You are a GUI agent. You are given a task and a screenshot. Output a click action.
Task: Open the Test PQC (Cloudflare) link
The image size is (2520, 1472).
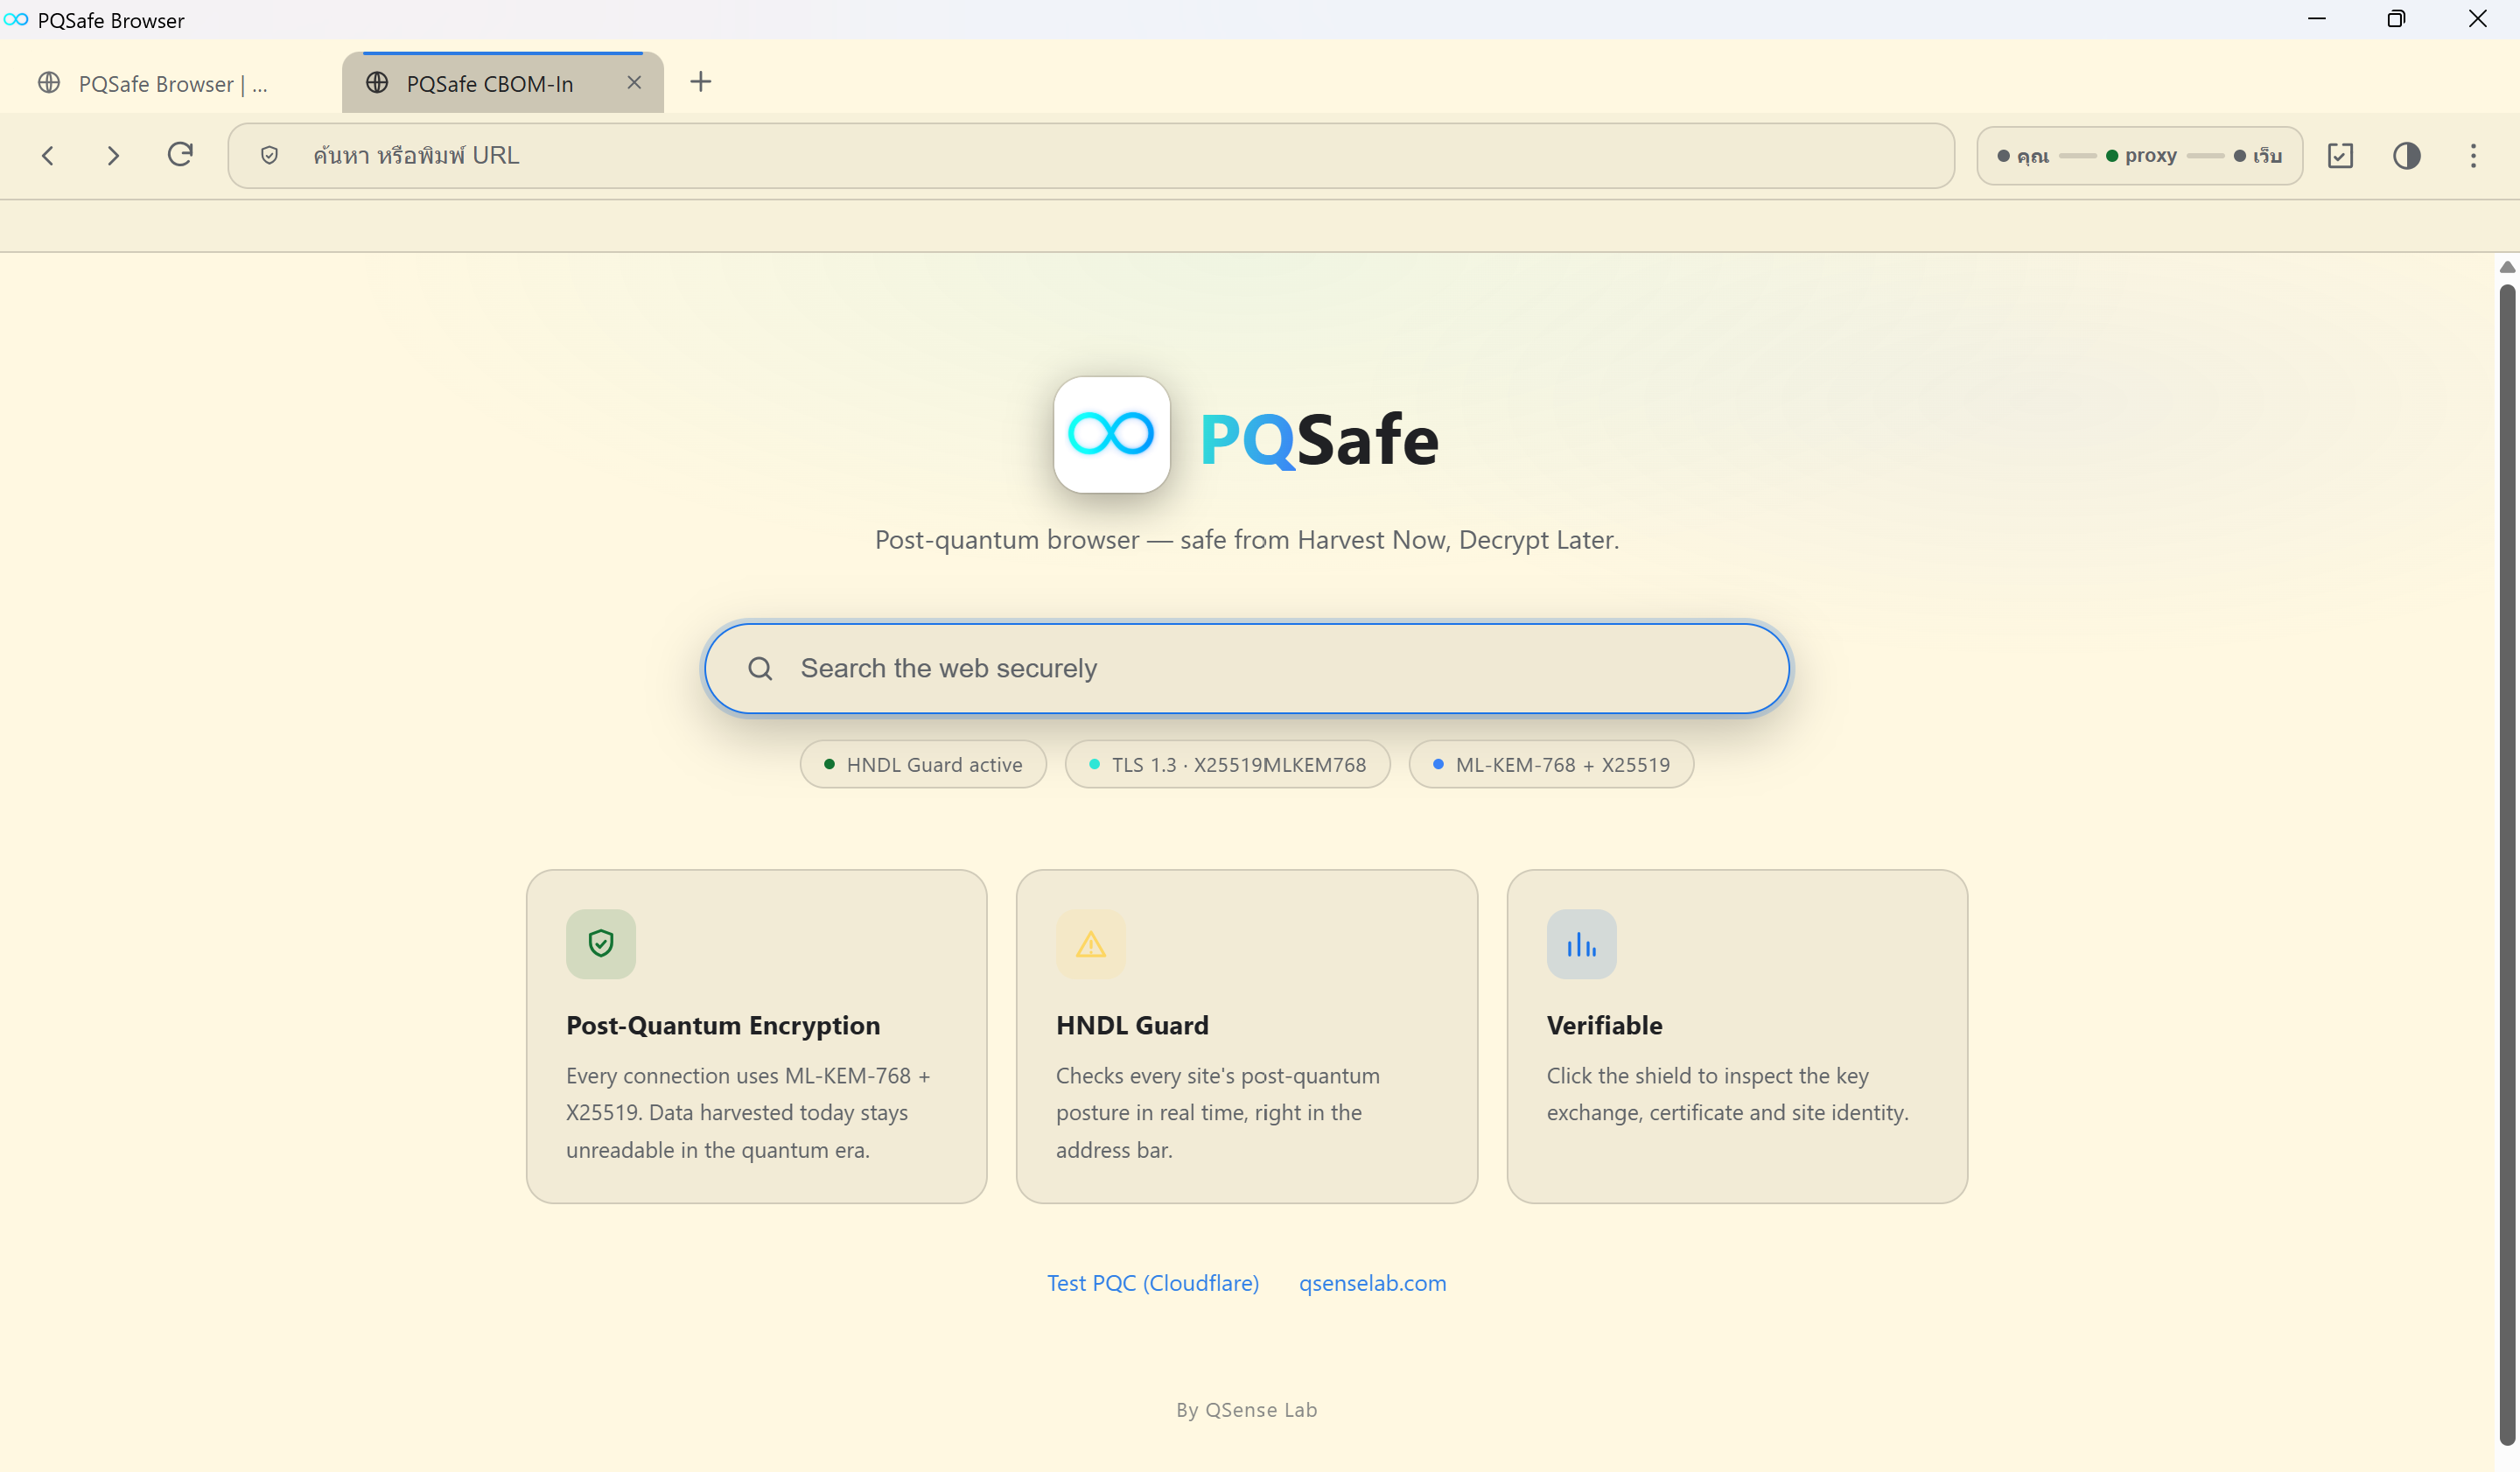tap(1153, 1283)
